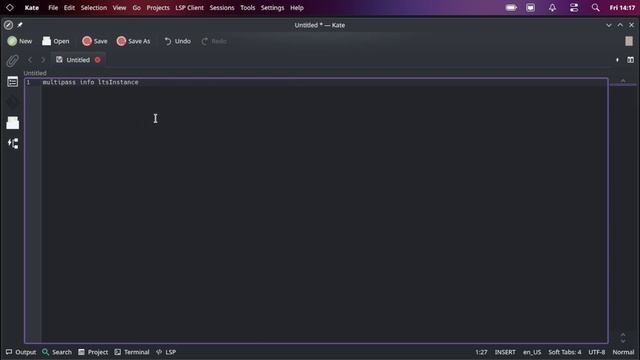Show the Project panel at bottom
This screenshot has width=640, height=360.
93,352
